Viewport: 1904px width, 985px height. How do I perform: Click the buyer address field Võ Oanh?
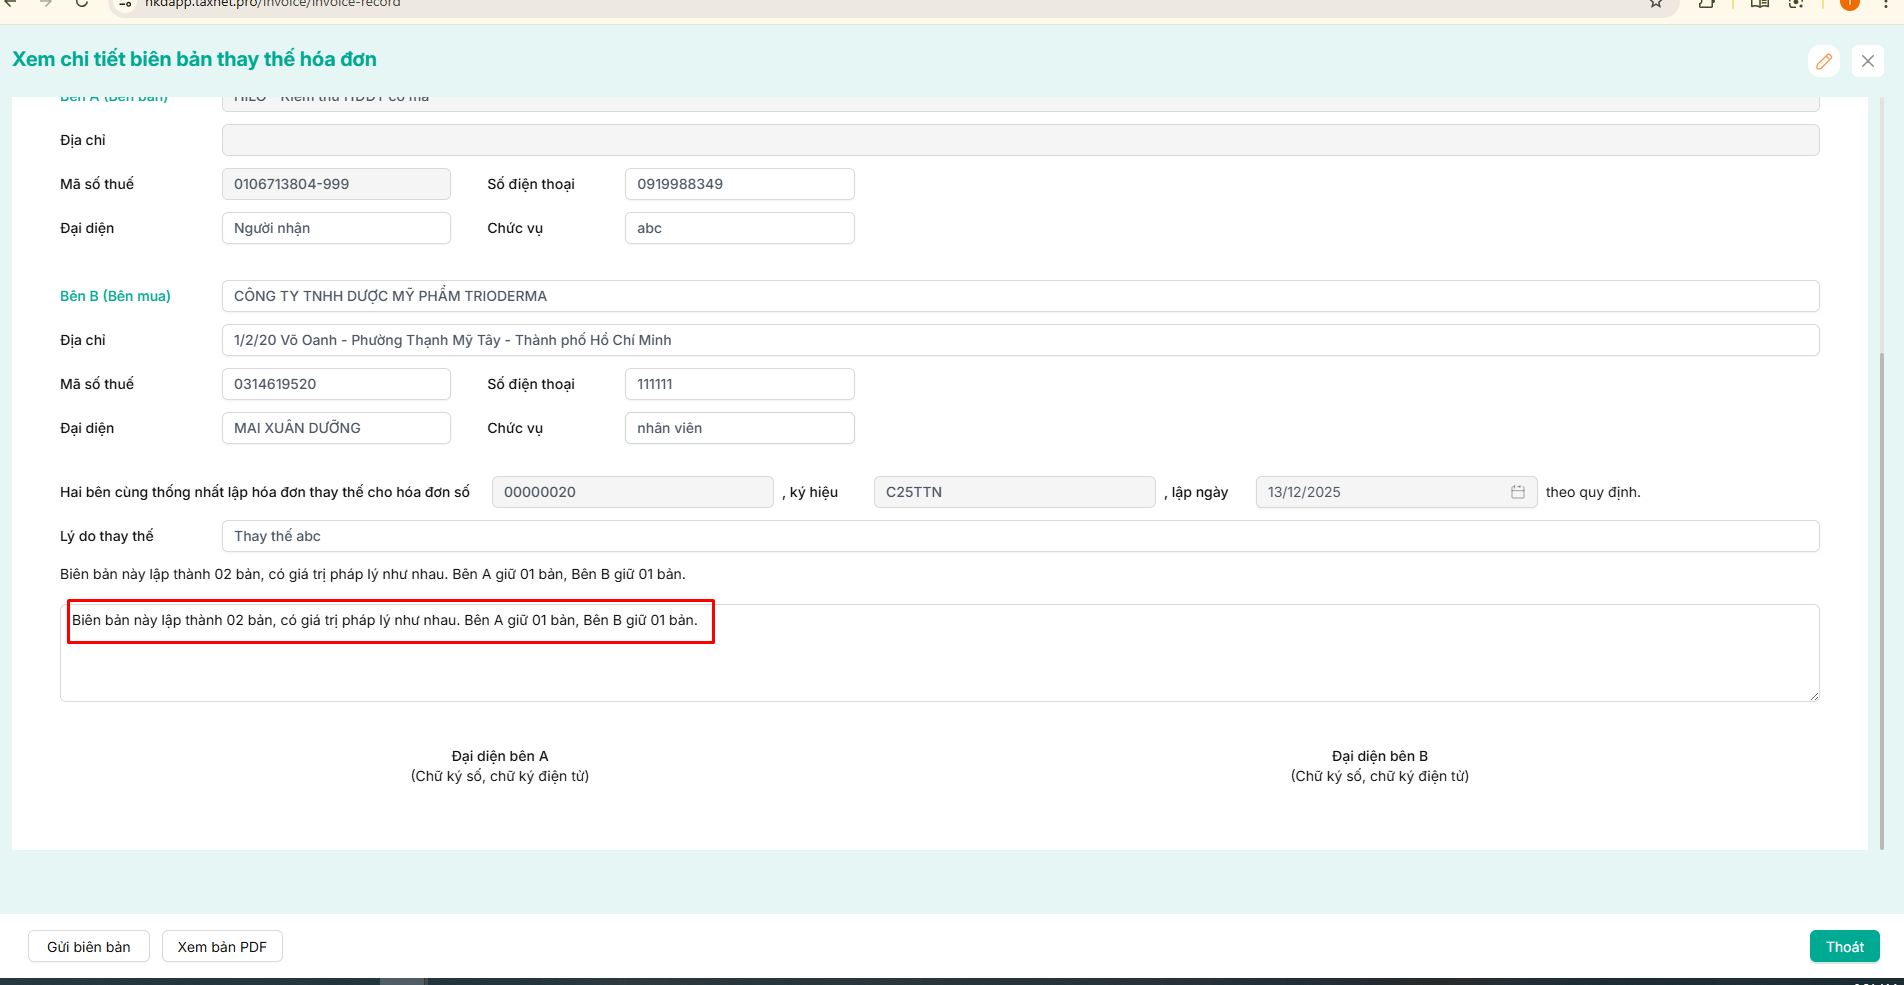pos(1020,340)
